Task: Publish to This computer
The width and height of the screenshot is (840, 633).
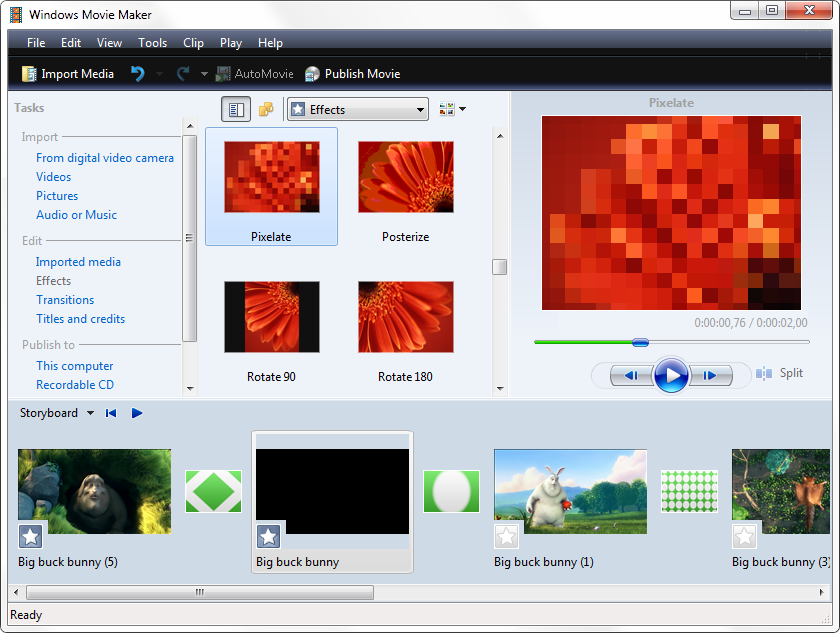Action: click(74, 366)
